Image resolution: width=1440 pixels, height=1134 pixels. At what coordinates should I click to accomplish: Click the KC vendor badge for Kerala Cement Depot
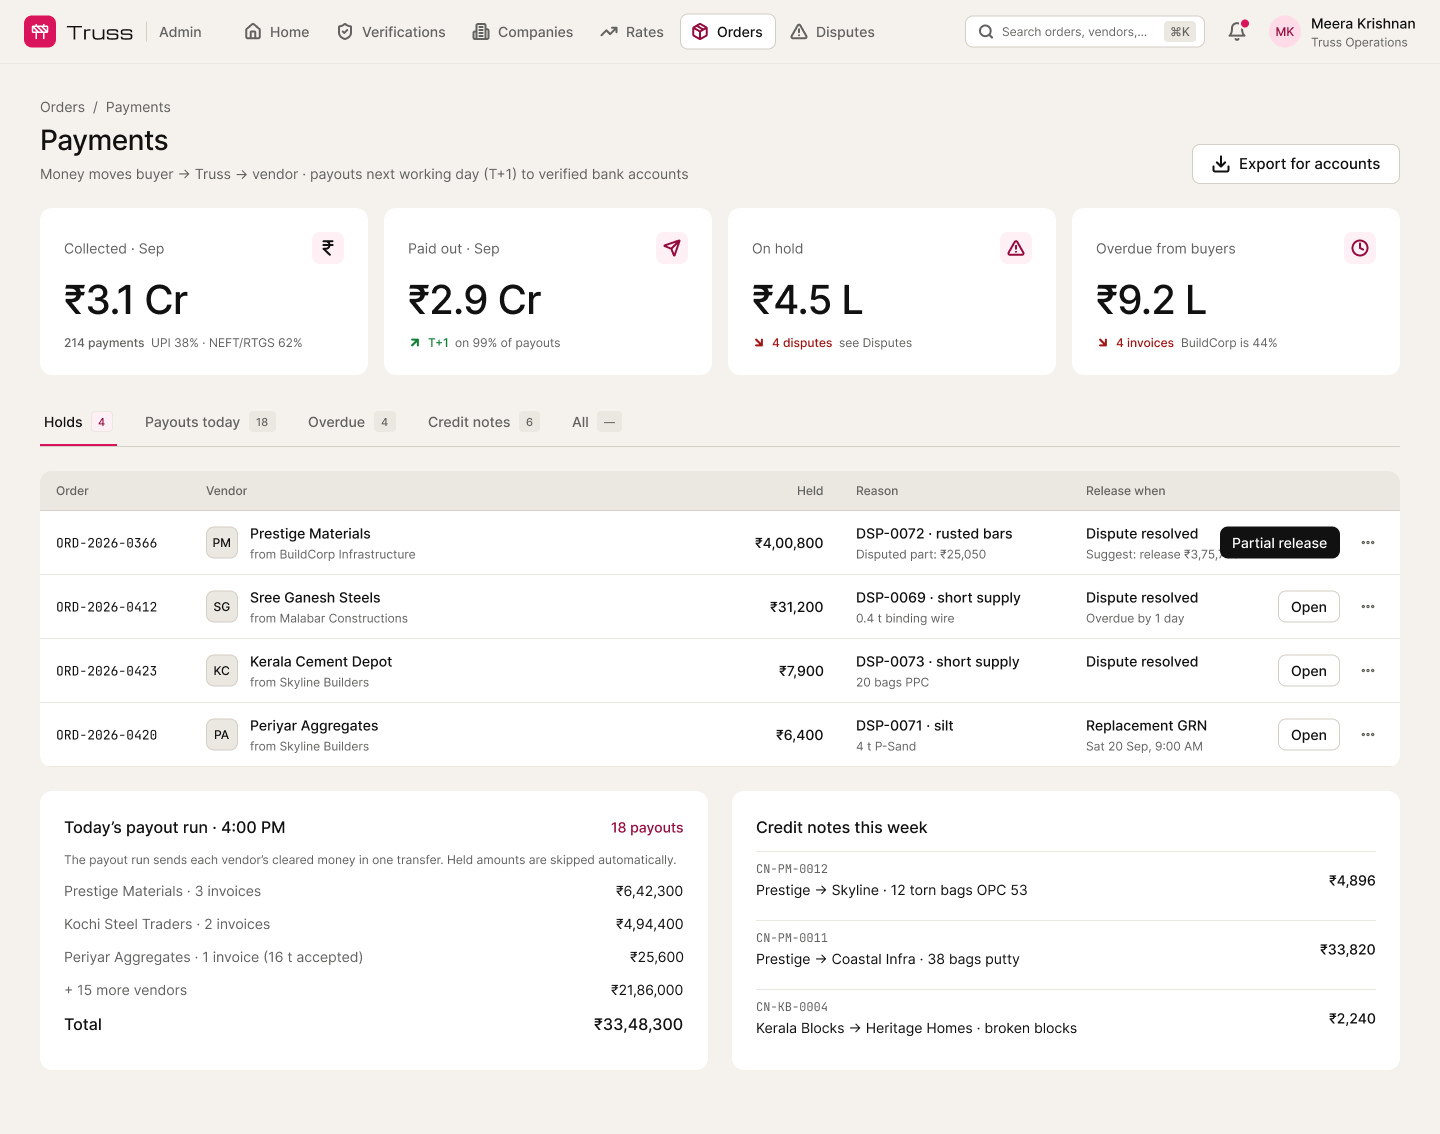(222, 671)
